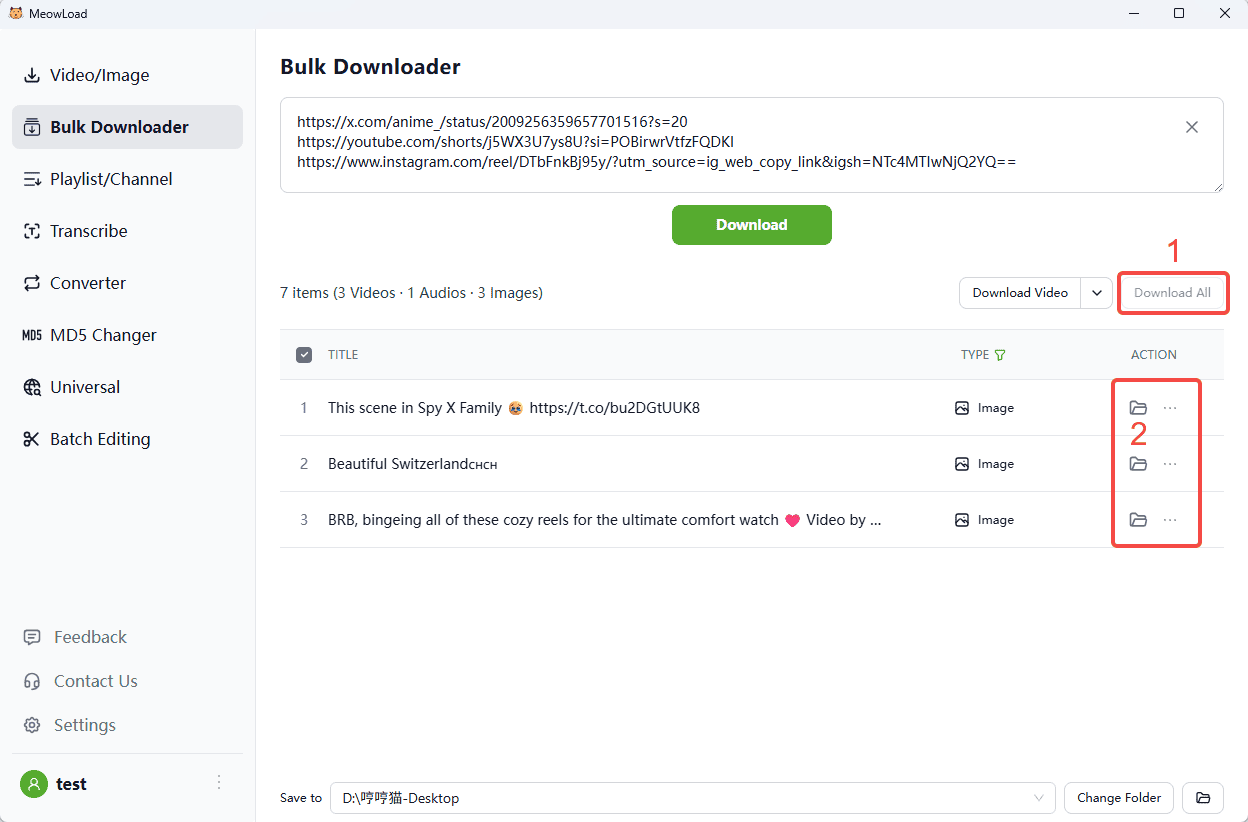Viewport: 1248px width, 822px height.
Task: Toggle the select-all checkbox beside TITLE
Action: pyautogui.click(x=304, y=355)
